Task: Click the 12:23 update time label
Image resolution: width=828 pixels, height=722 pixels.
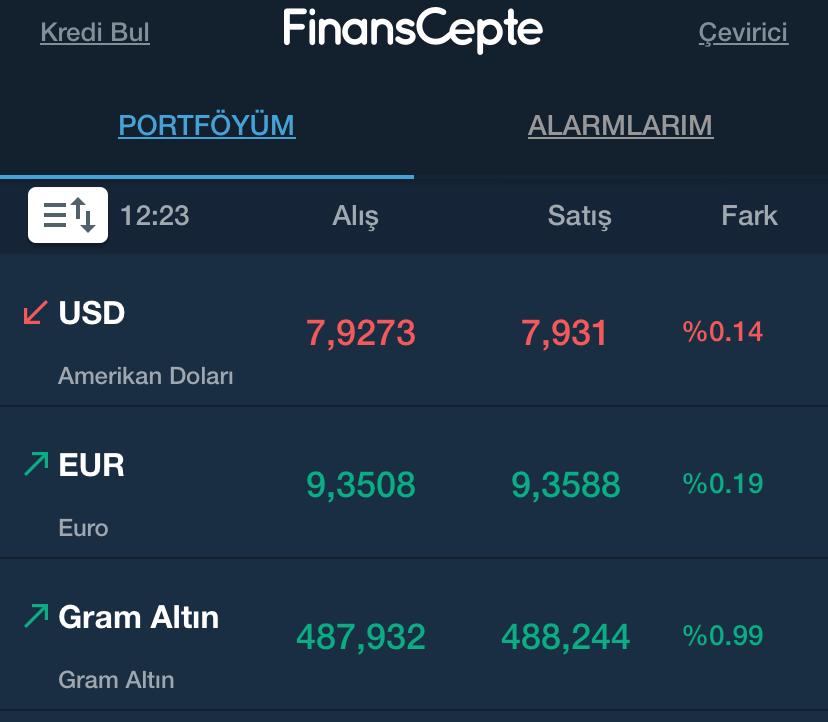Action: click(x=155, y=215)
